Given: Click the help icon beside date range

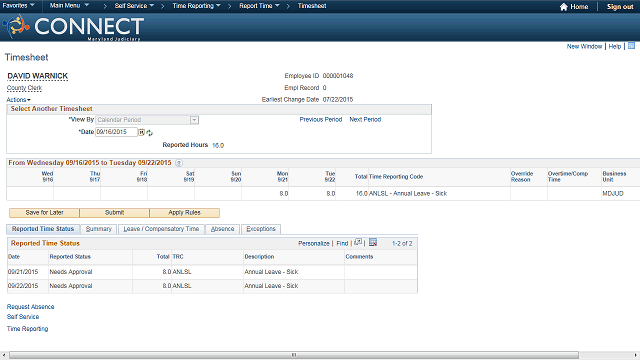Looking at the screenshot, I should click(x=179, y=163).
